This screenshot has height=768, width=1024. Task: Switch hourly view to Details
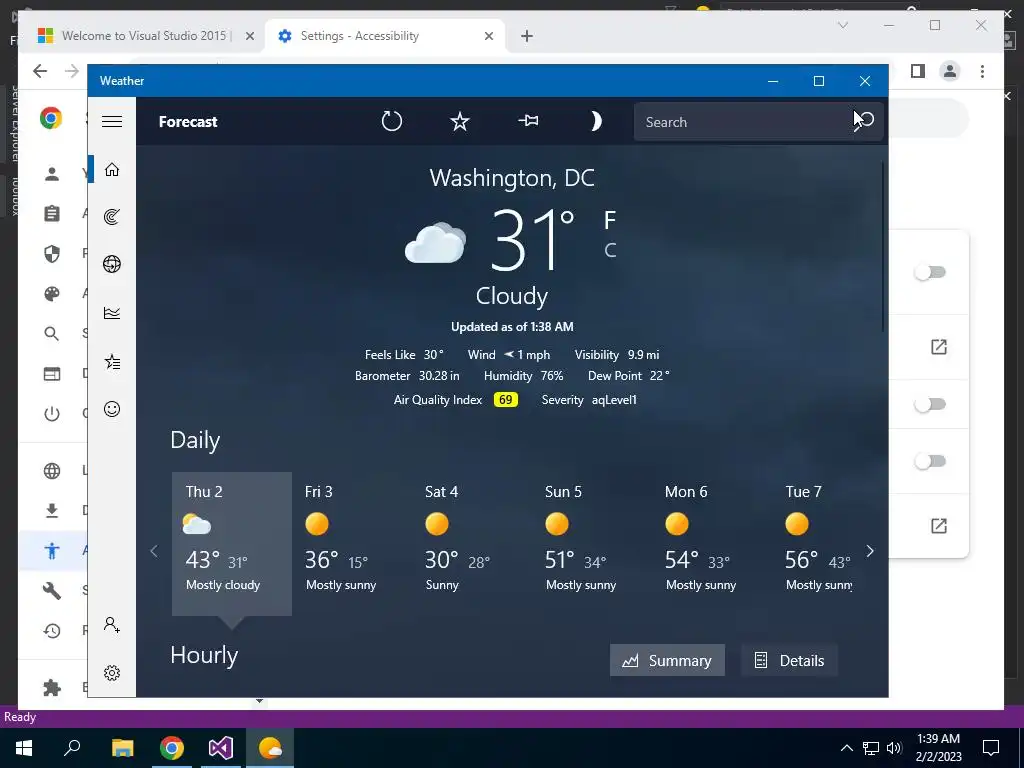click(790, 660)
